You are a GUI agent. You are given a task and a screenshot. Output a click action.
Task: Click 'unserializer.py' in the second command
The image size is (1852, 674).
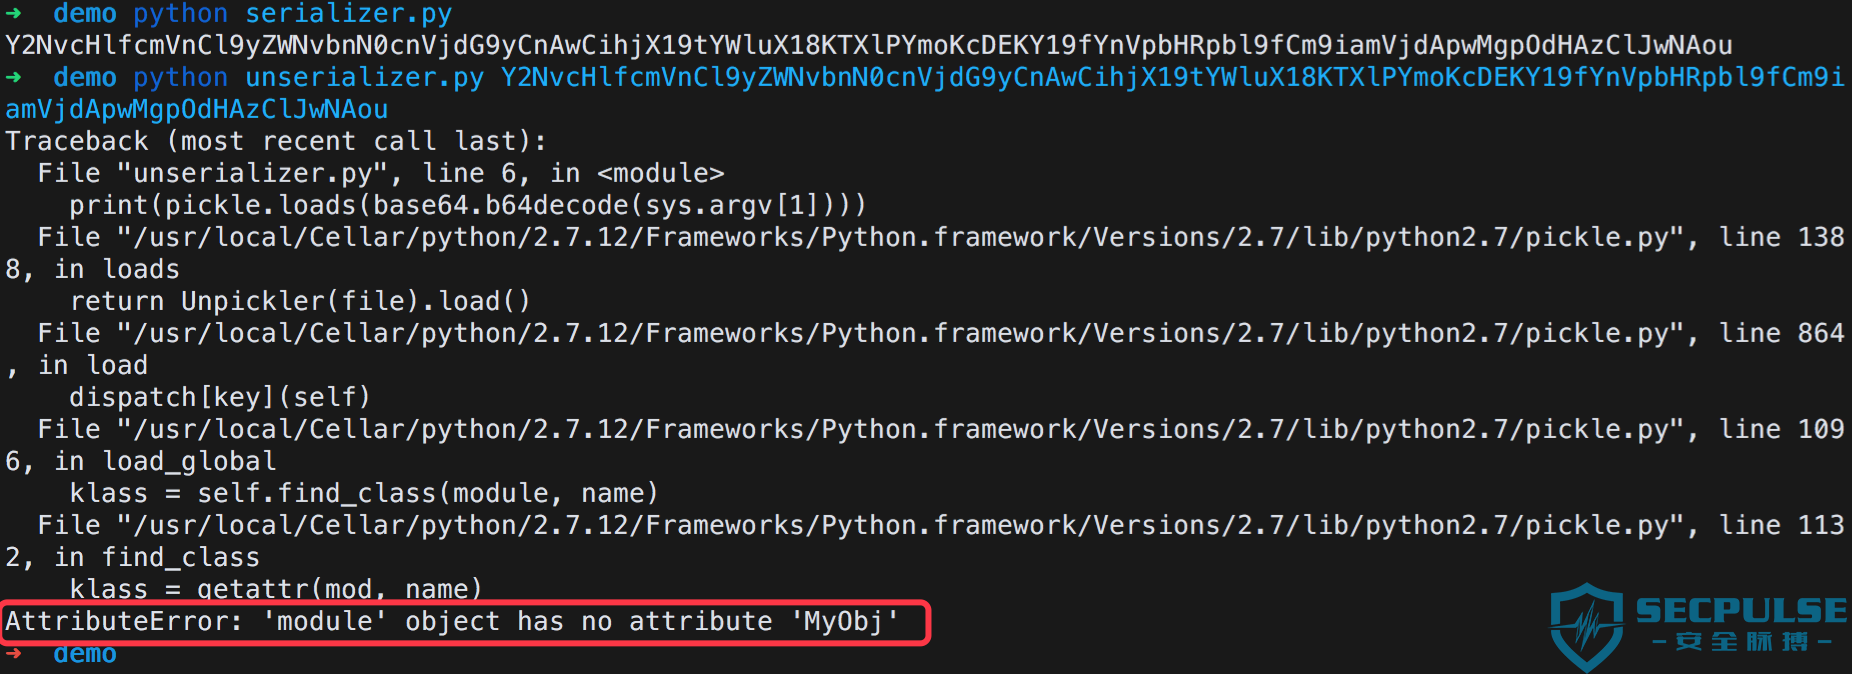point(364,78)
